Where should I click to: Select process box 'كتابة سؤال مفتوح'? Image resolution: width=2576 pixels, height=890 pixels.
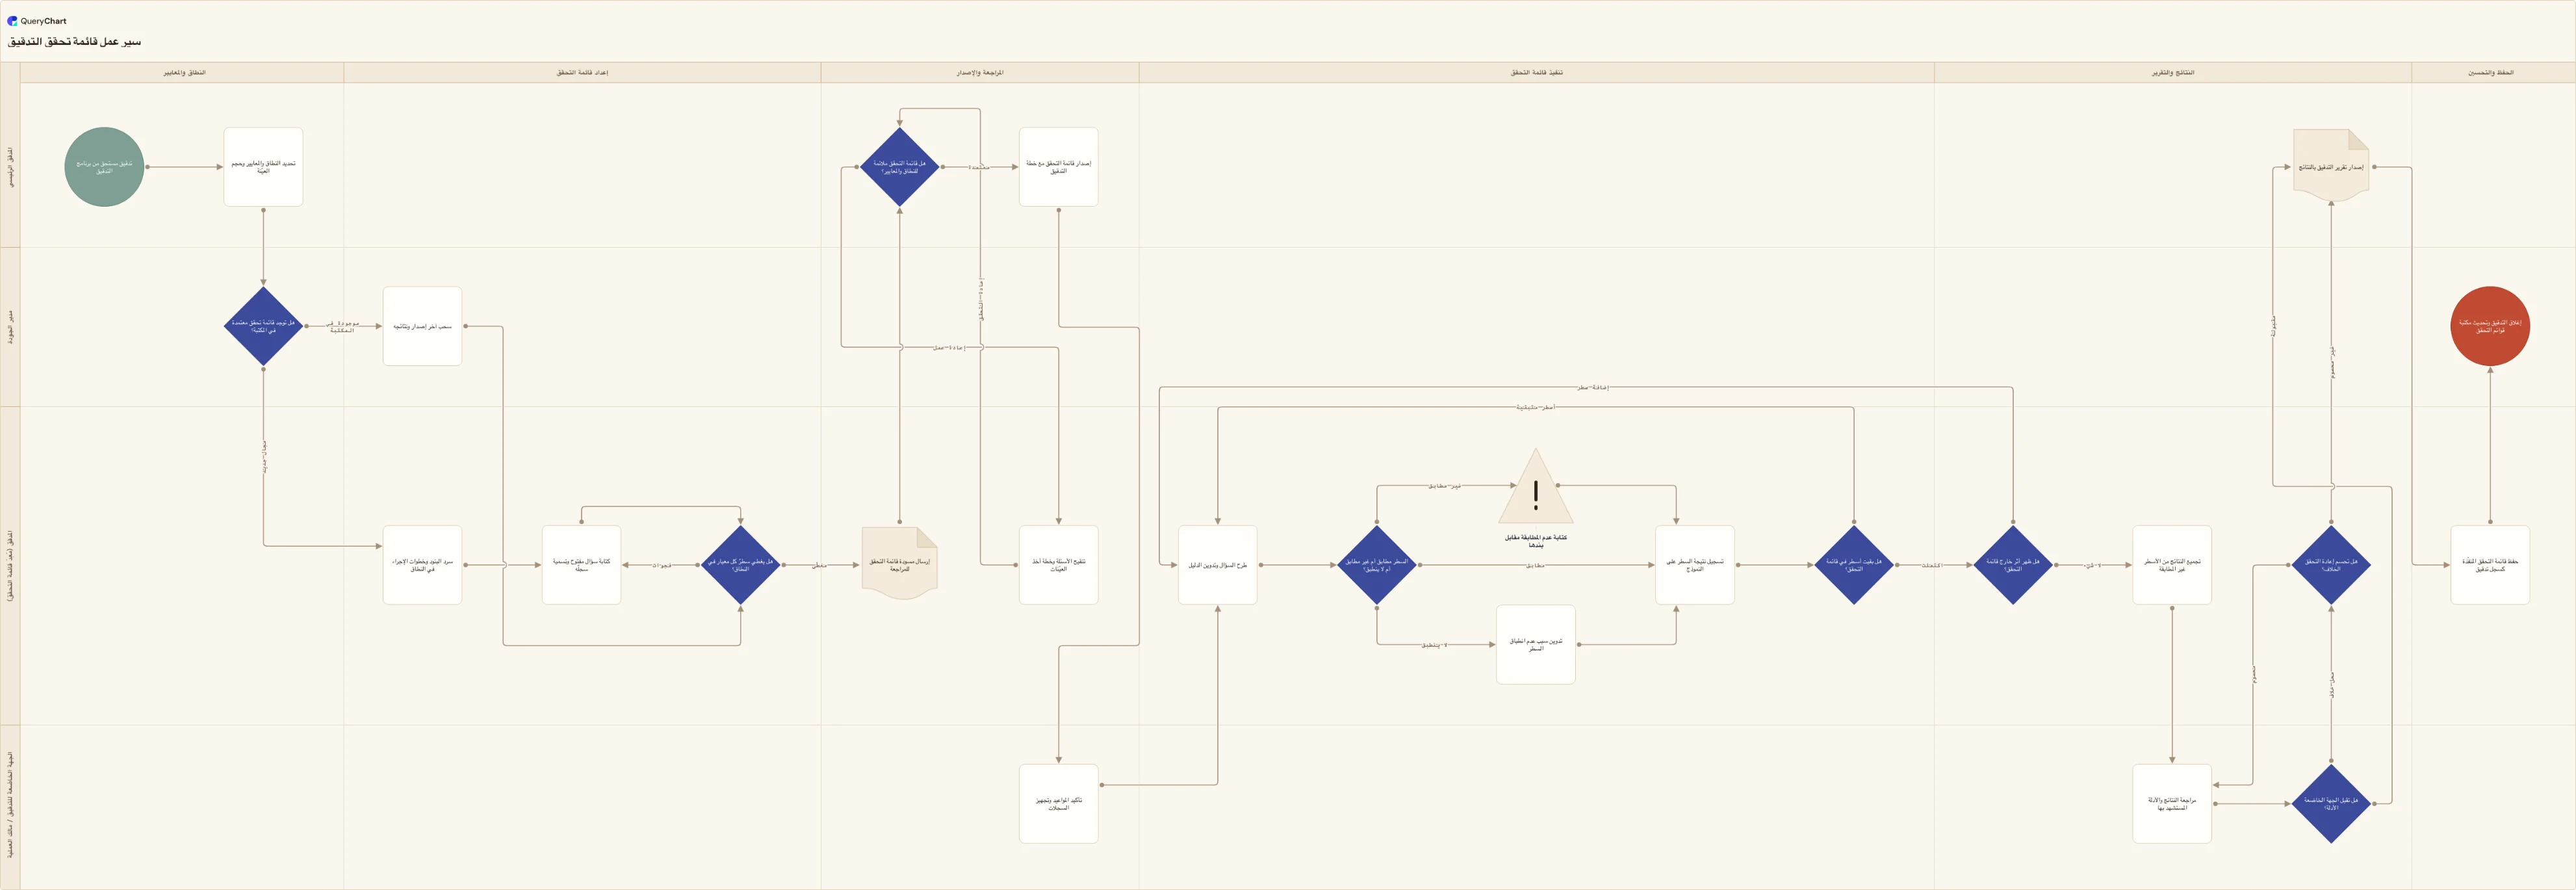581,565
